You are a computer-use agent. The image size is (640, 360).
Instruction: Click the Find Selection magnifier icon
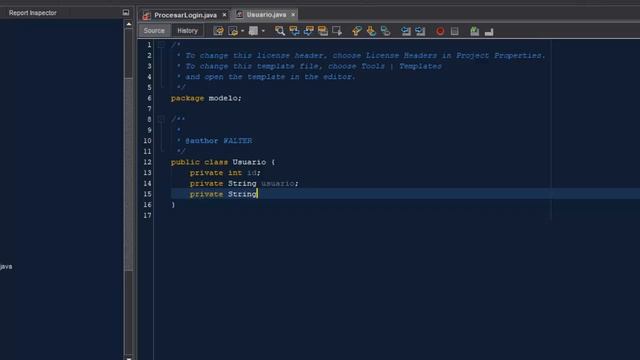[x=280, y=31]
